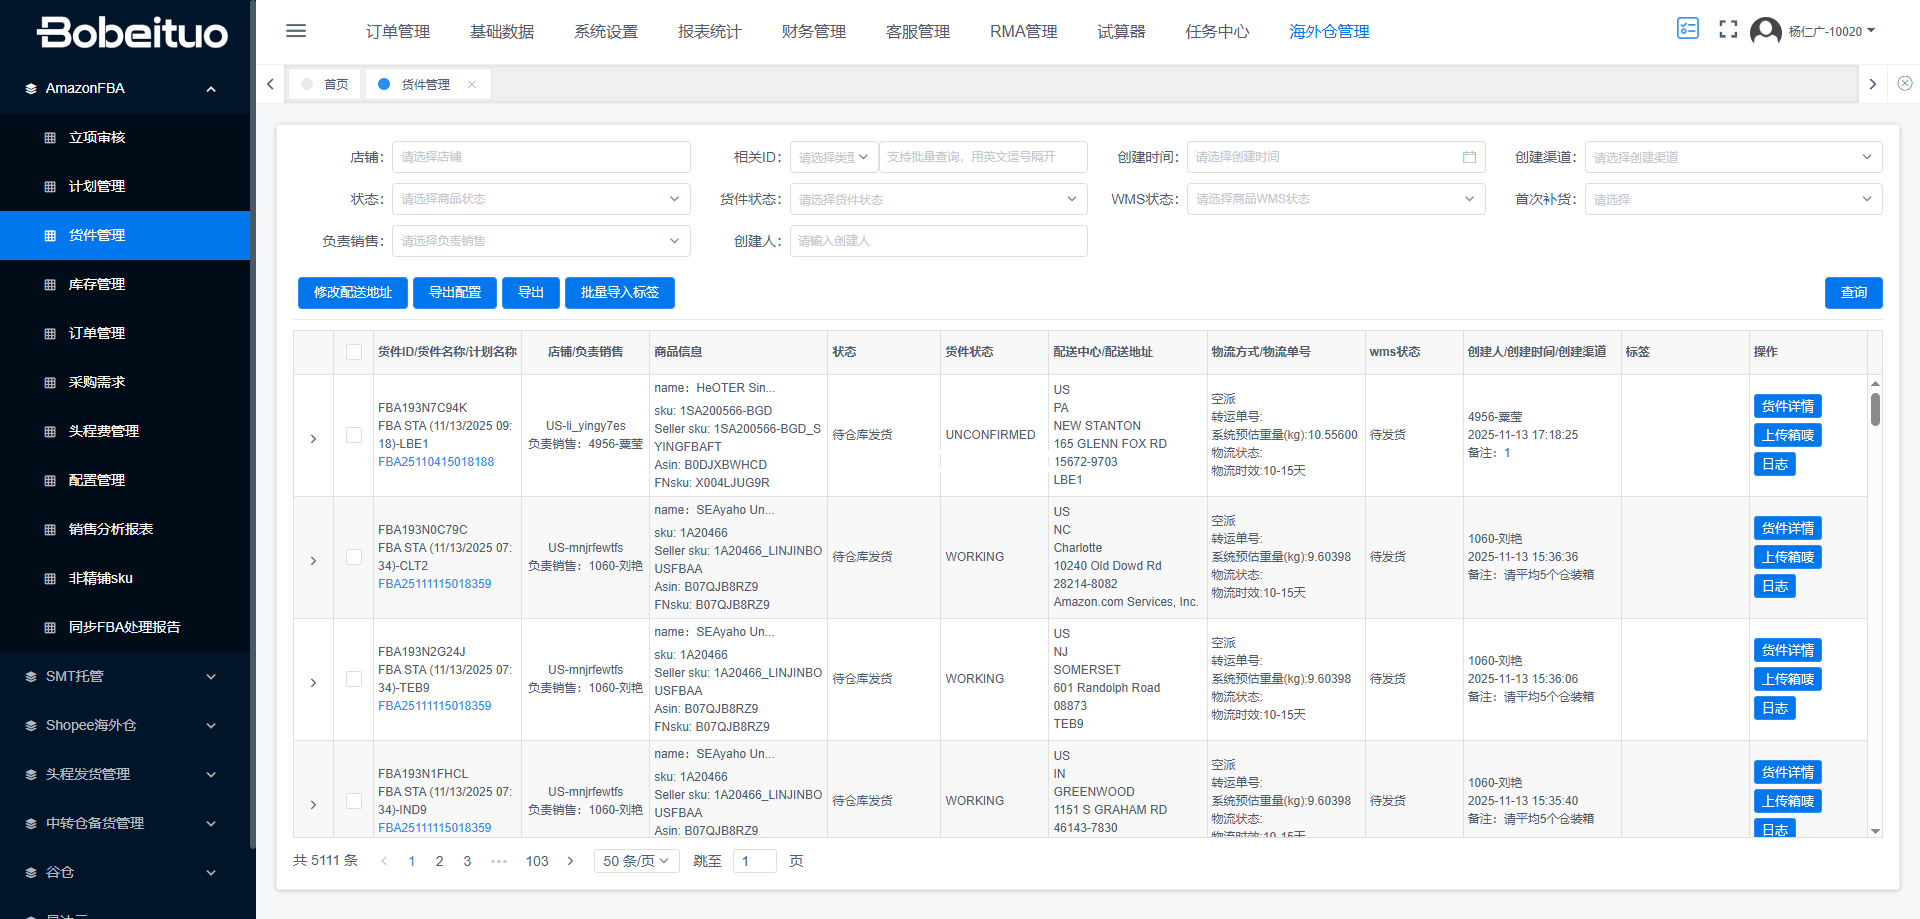Open the 50 条/页 page size dropdown
The width and height of the screenshot is (1920, 919).
(636, 861)
